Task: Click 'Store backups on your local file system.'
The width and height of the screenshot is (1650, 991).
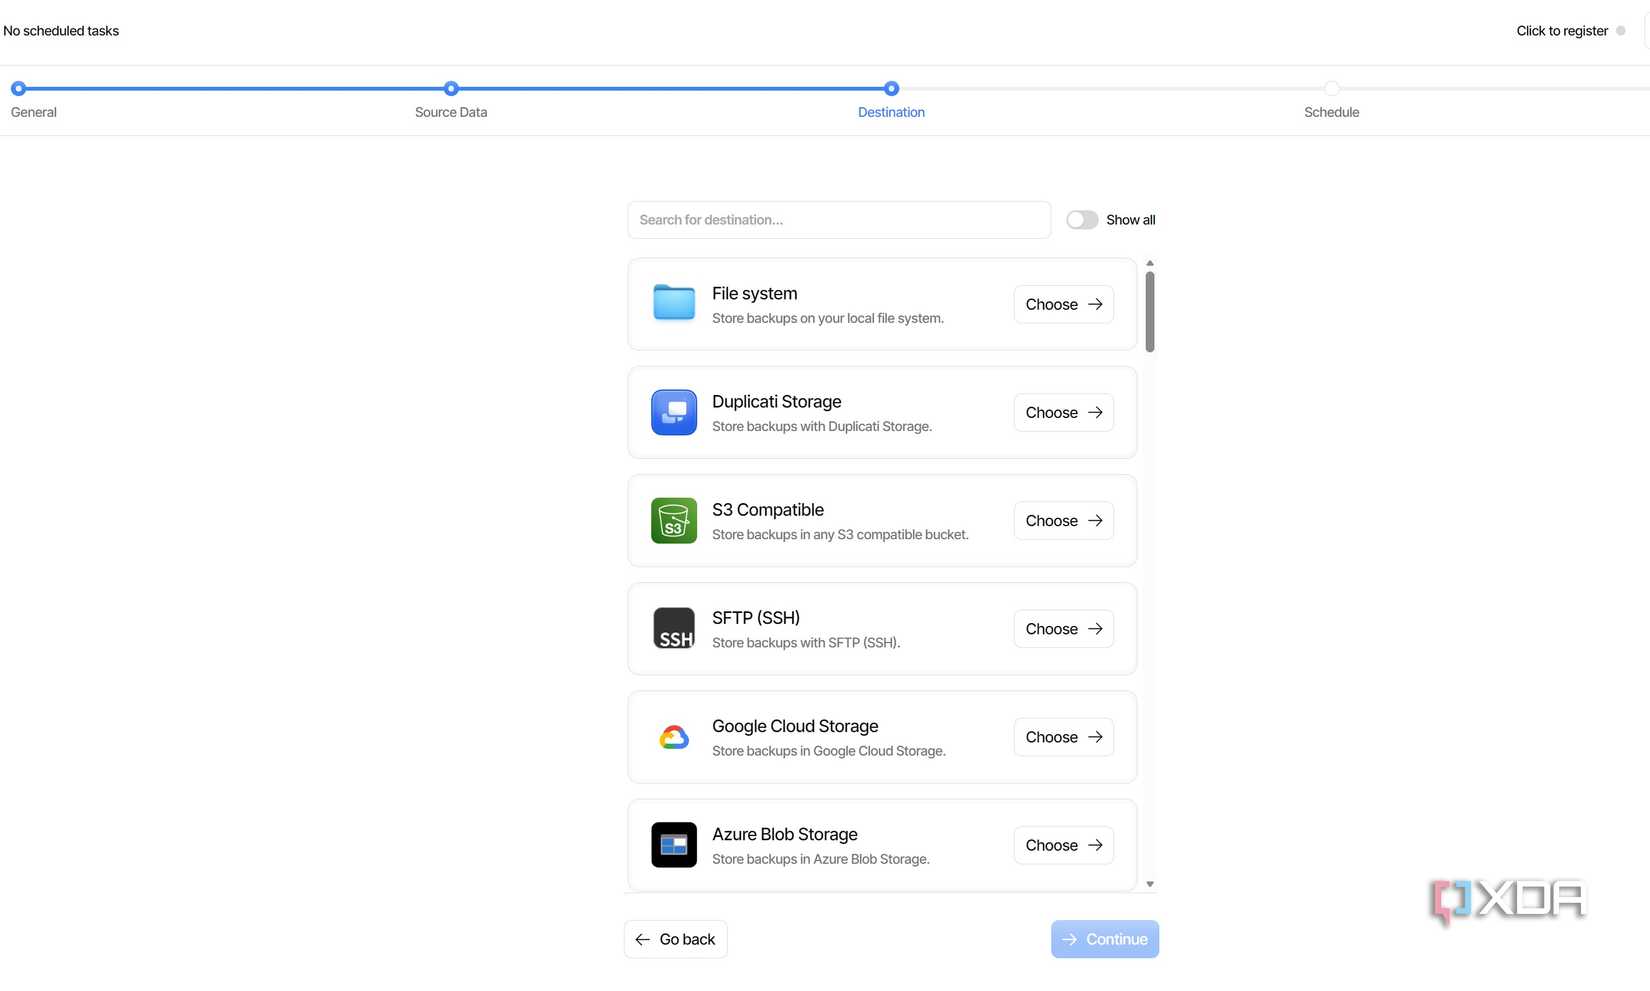Action: click(x=828, y=318)
